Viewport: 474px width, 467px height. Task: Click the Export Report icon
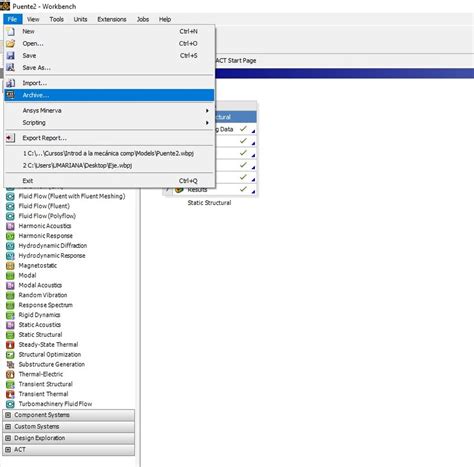pos(11,138)
